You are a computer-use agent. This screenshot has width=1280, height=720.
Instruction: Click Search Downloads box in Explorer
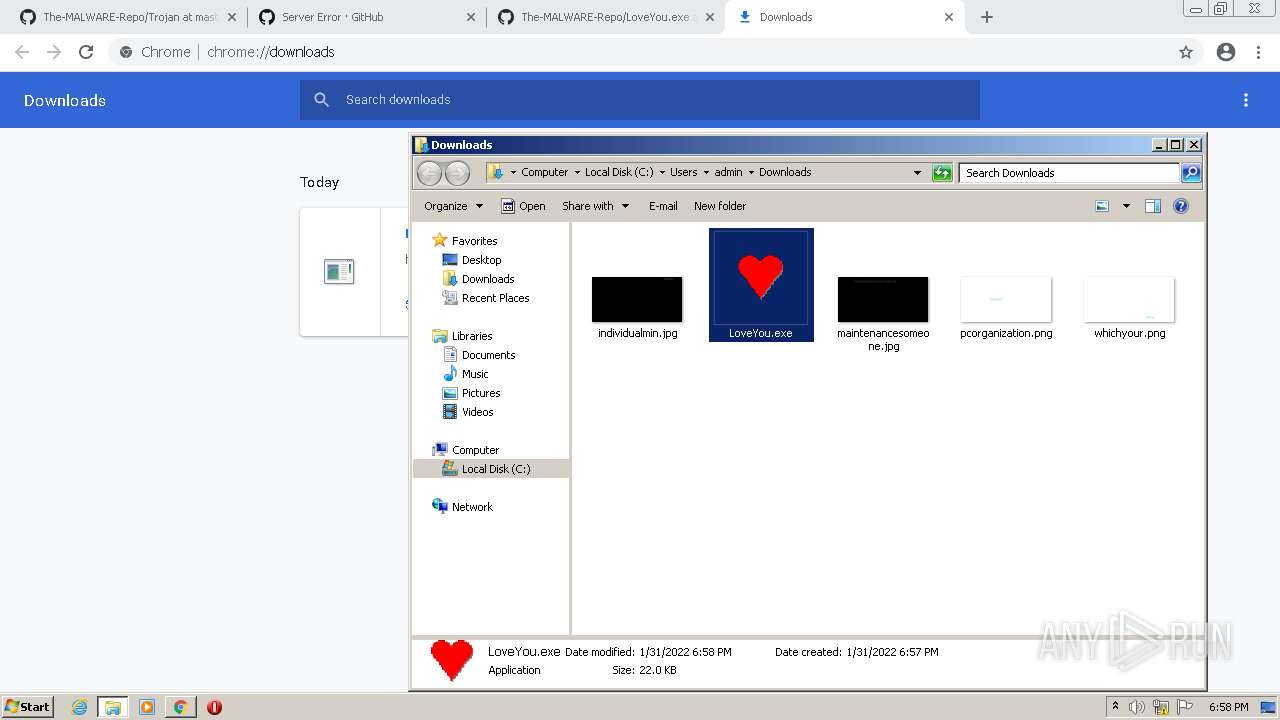pyautogui.click(x=1069, y=173)
